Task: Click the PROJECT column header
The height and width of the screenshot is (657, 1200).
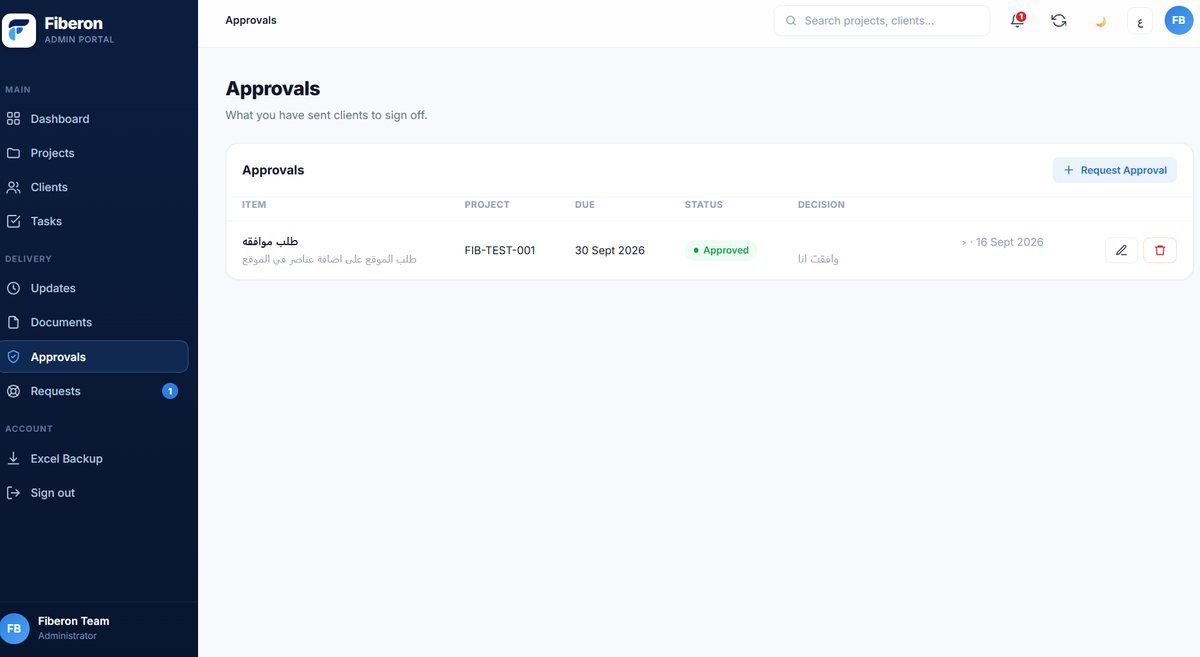Action: 487,205
